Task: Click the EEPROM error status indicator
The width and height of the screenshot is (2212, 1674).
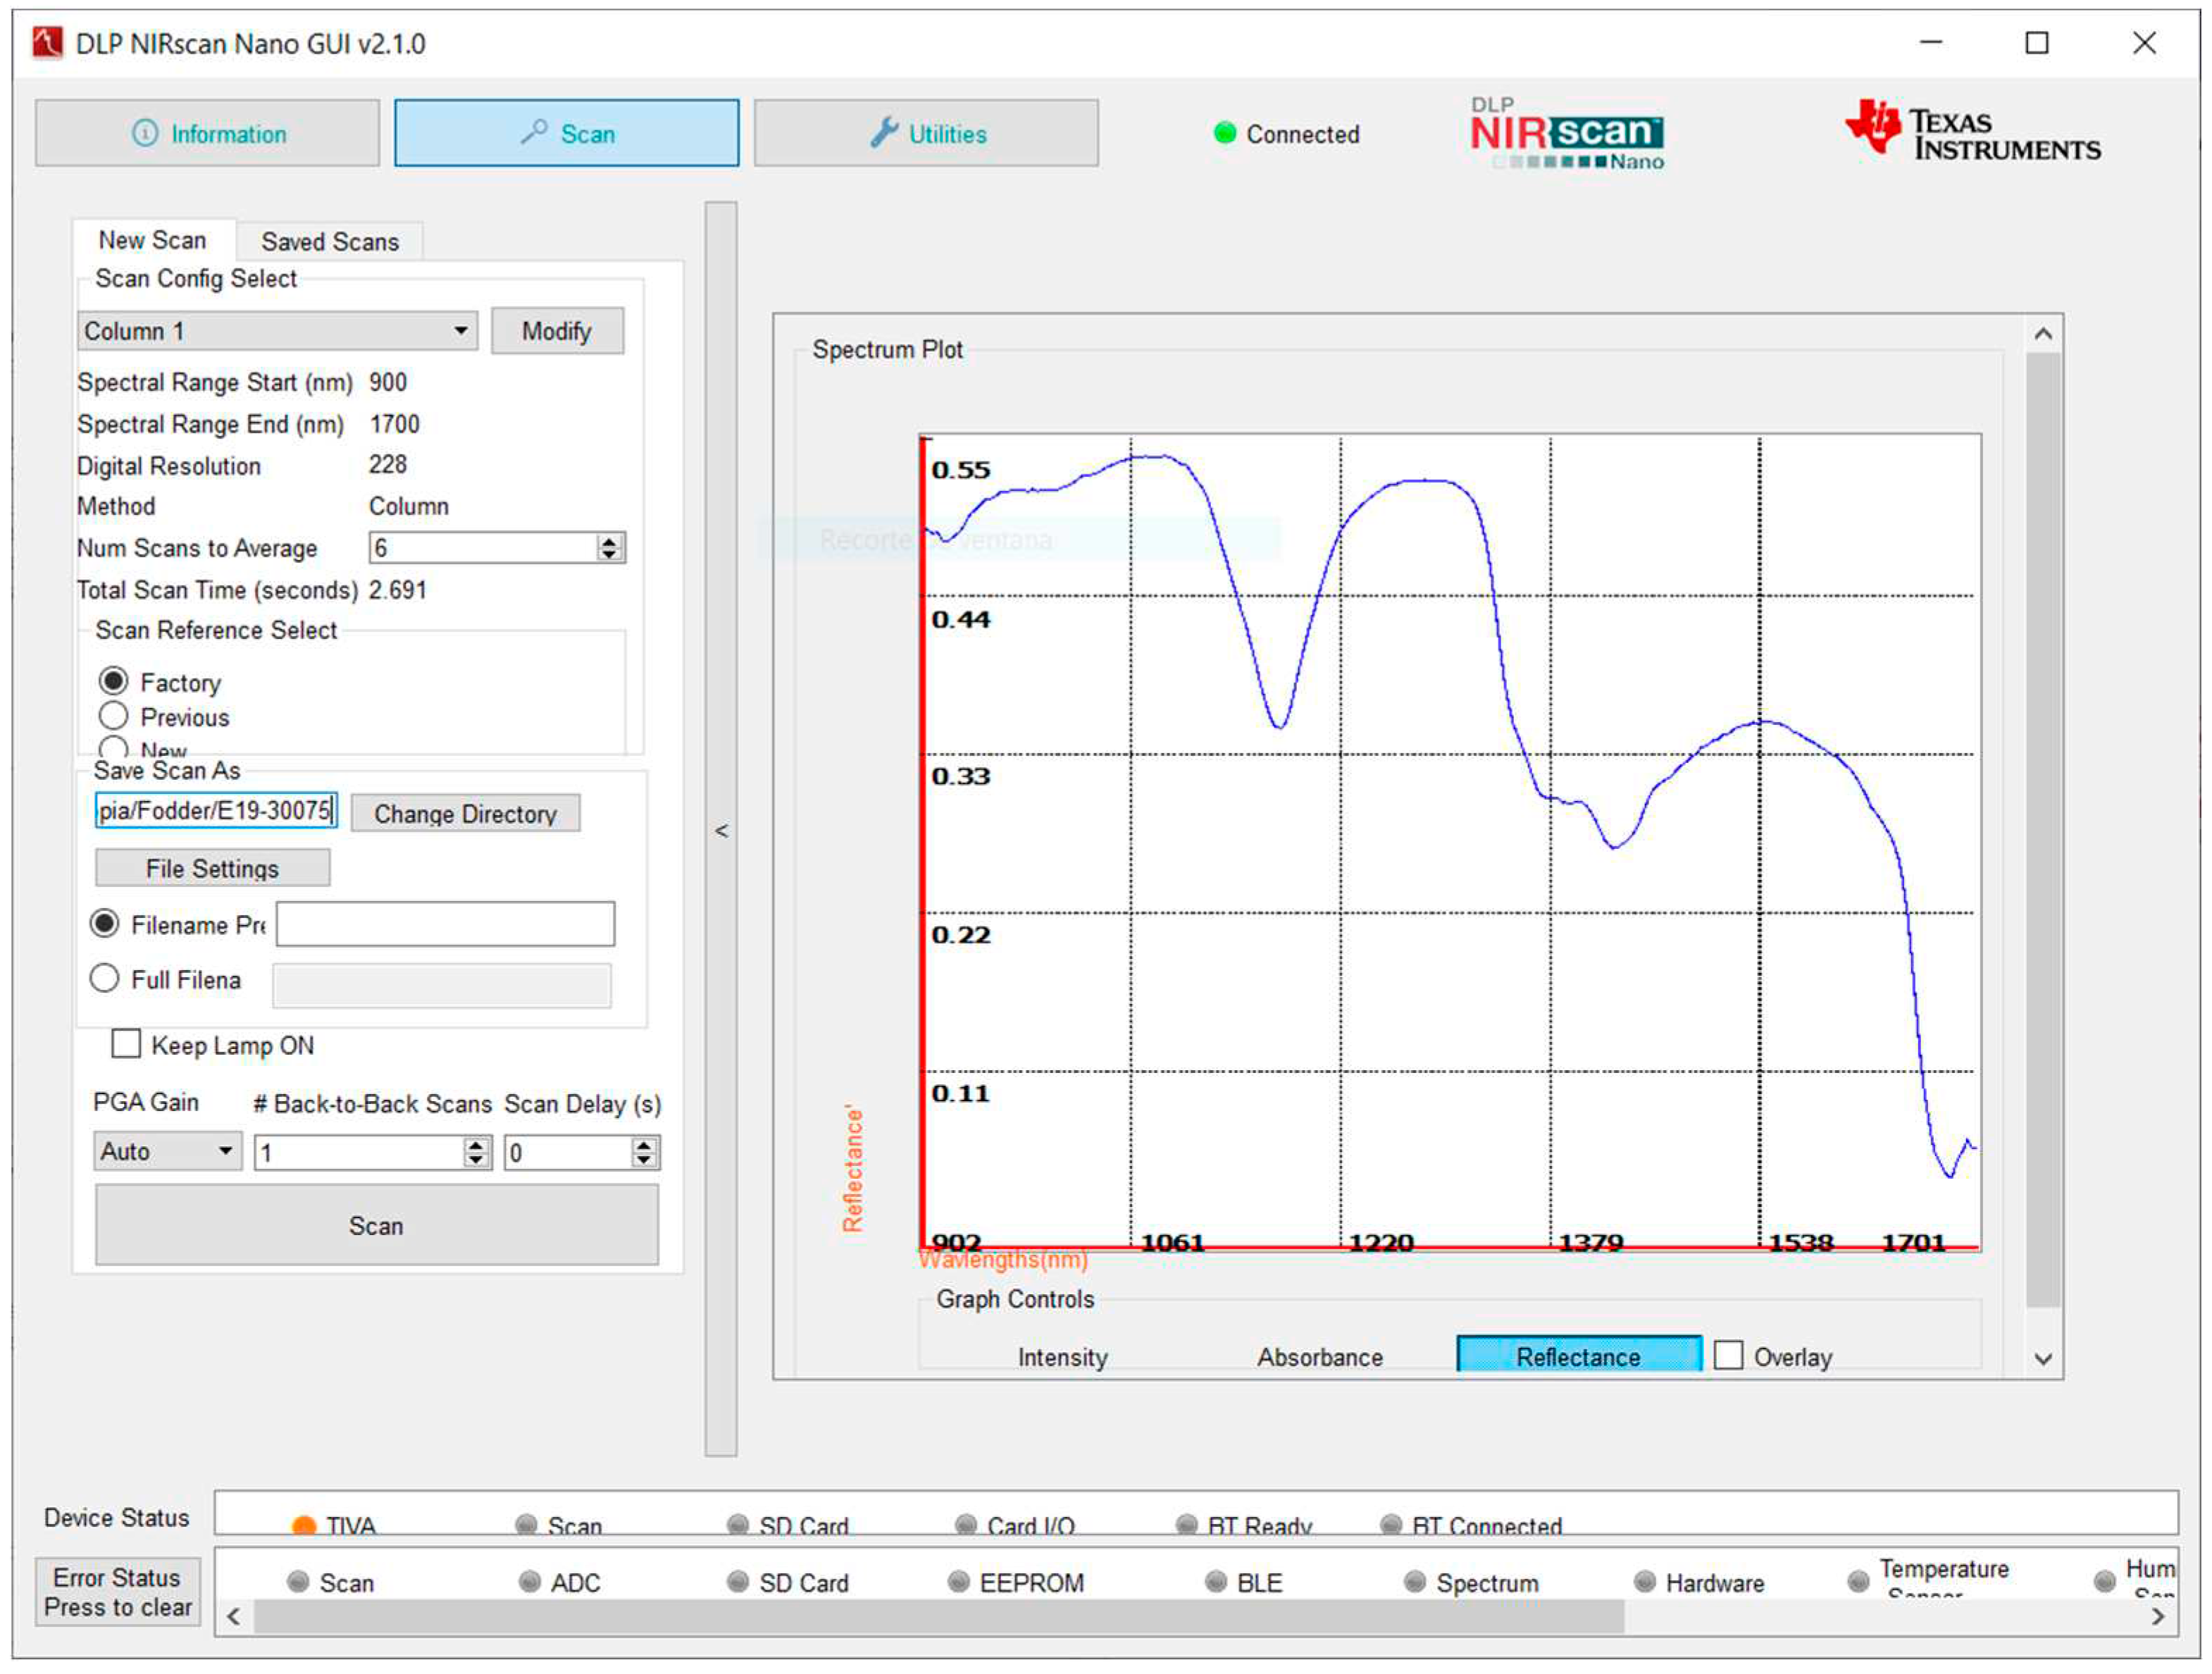Action: tap(958, 1582)
